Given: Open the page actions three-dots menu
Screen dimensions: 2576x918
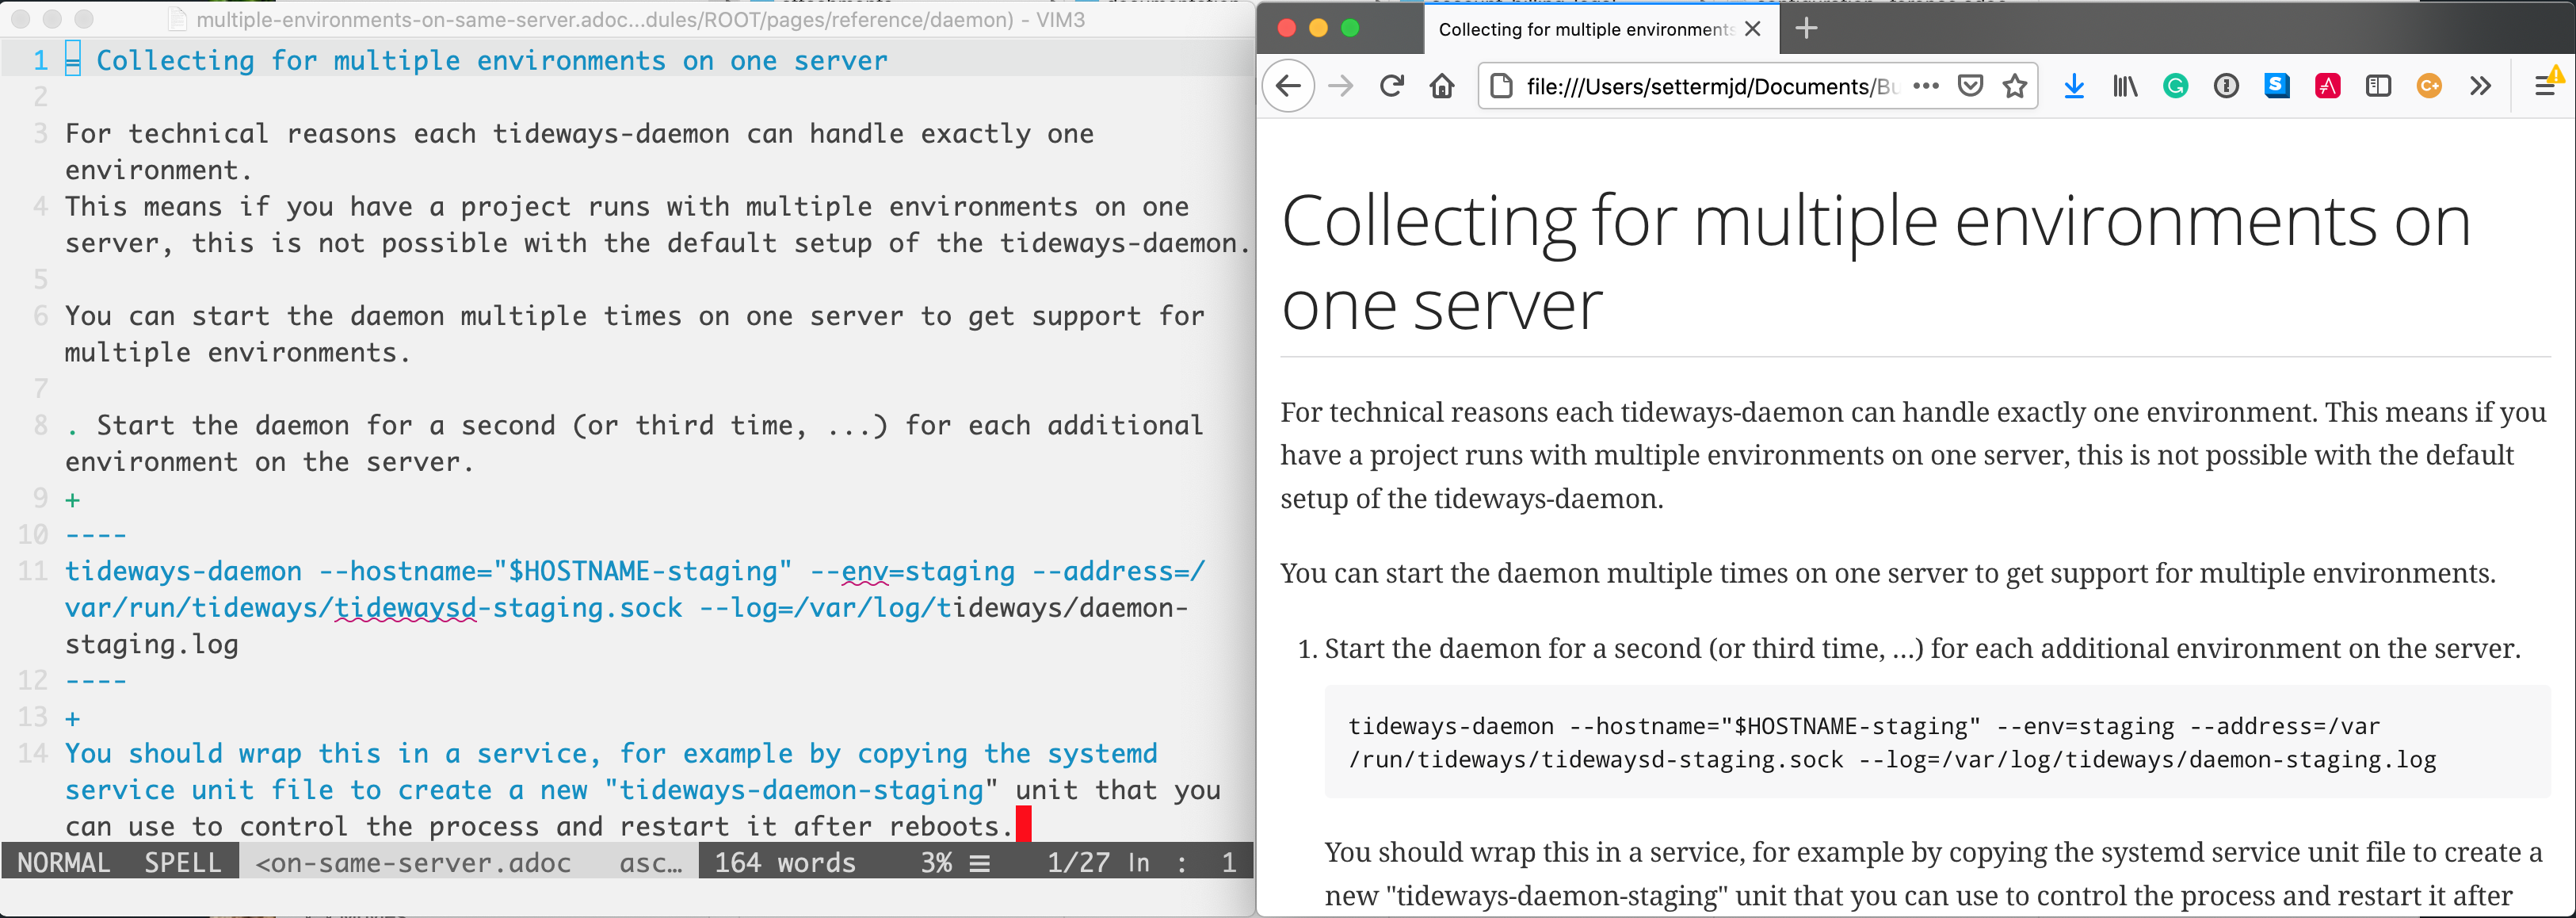Looking at the screenshot, I should [1926, 86].
